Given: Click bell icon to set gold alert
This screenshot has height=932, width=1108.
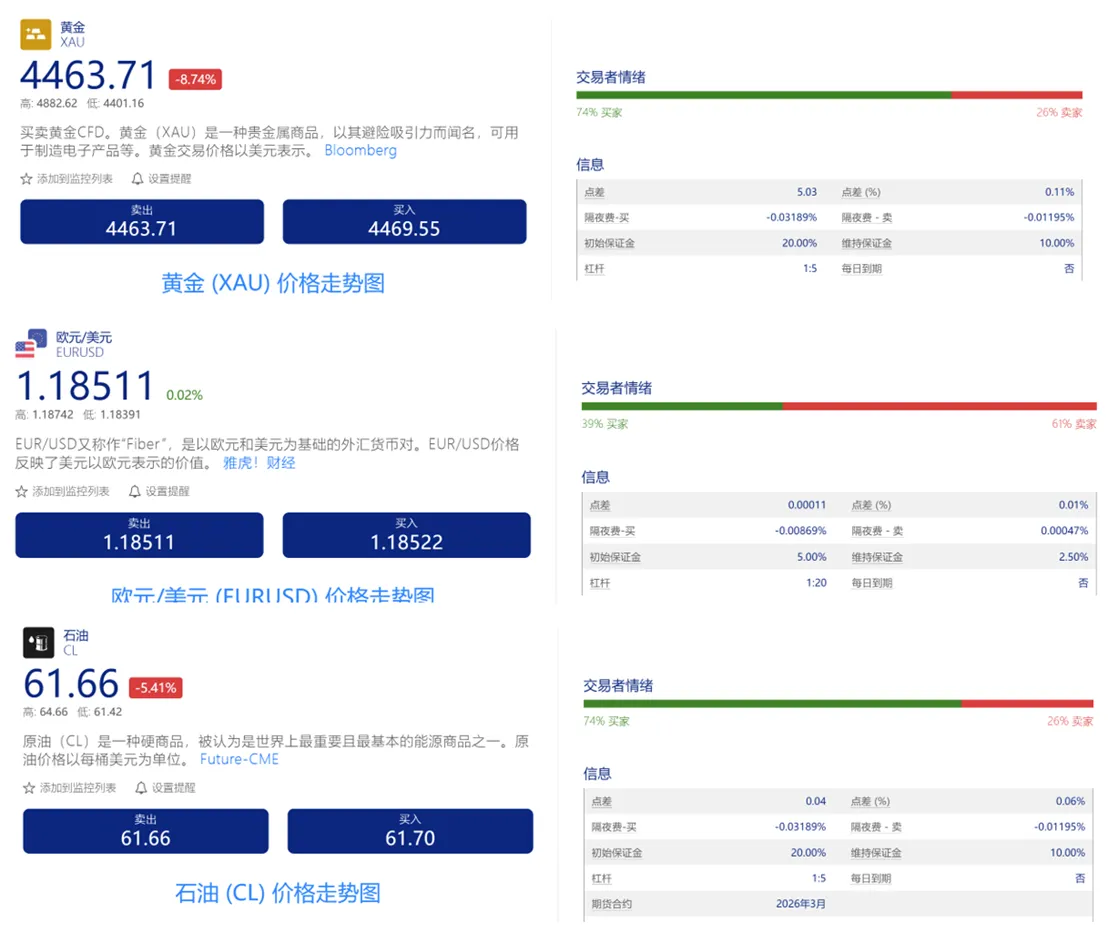Looking at the screenshot, I should (x=137, y=179).
